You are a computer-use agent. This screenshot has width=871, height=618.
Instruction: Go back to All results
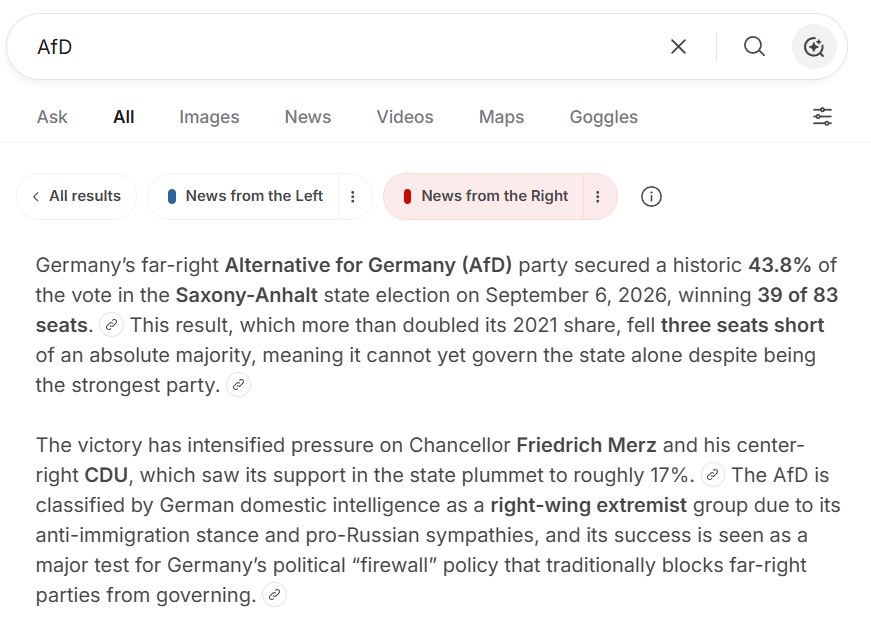pos(77,196)
